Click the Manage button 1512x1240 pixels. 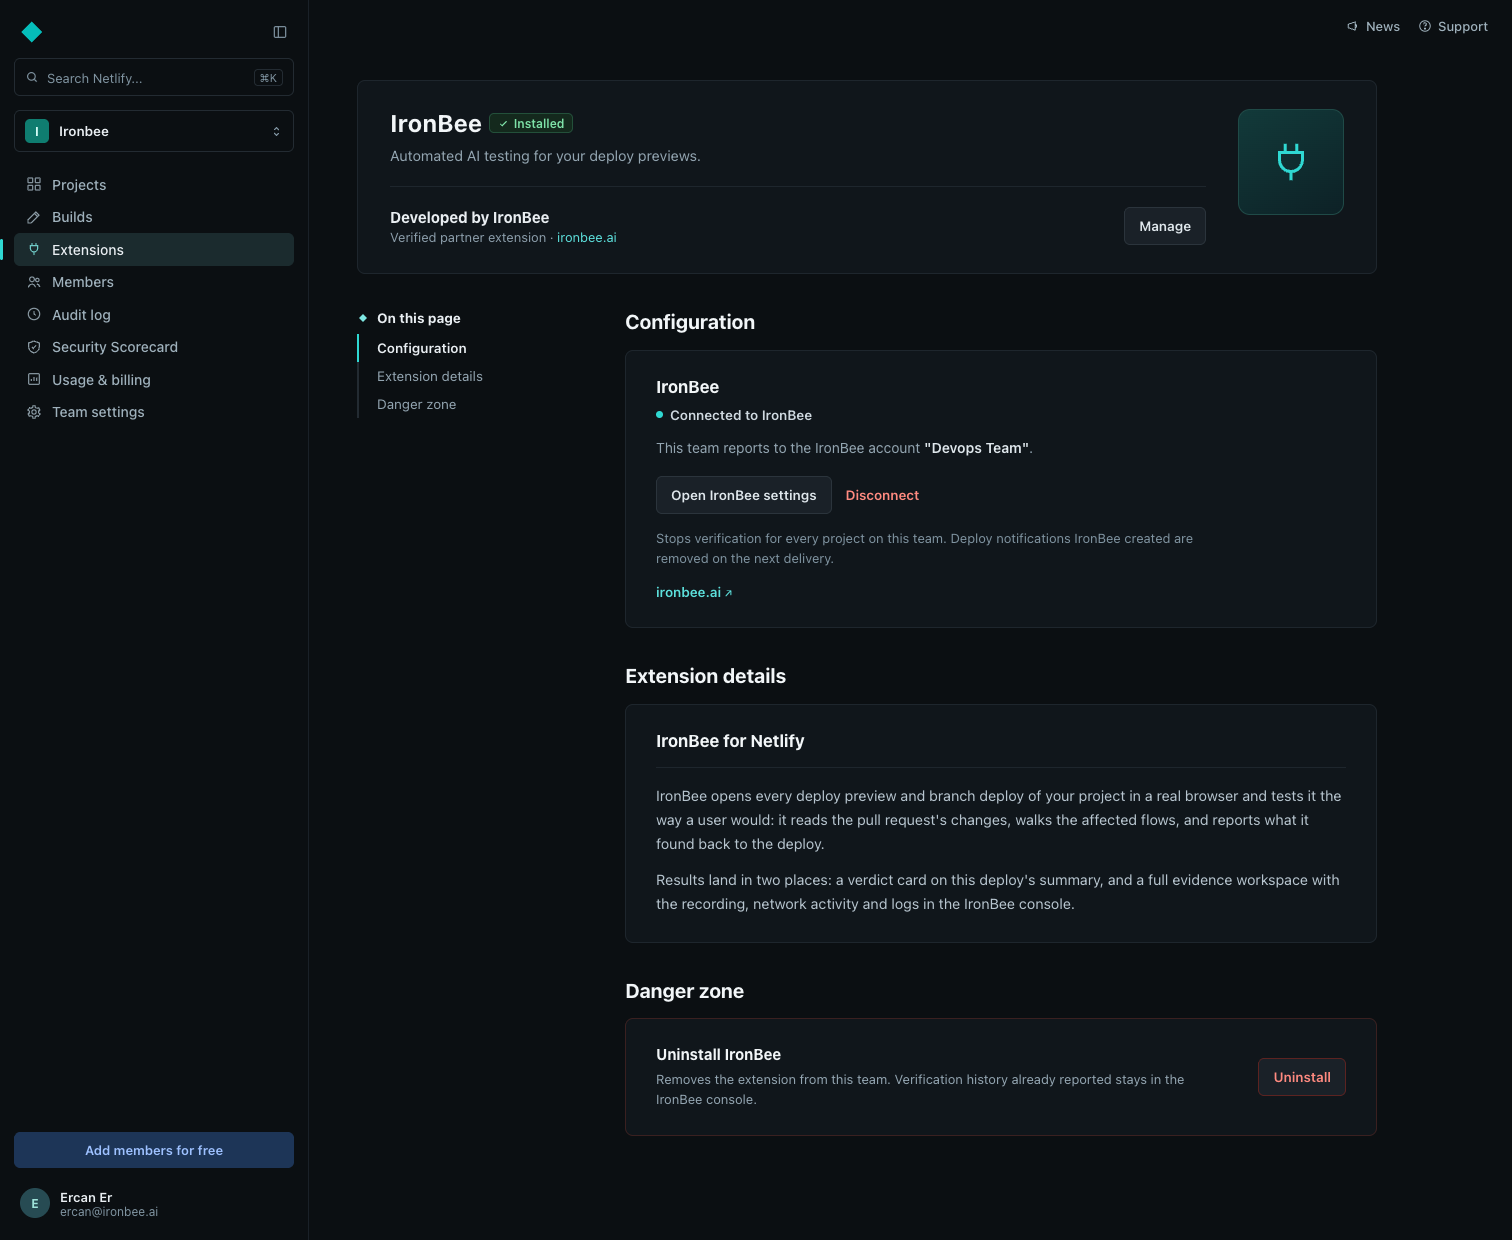click(x=1165, y=226)
